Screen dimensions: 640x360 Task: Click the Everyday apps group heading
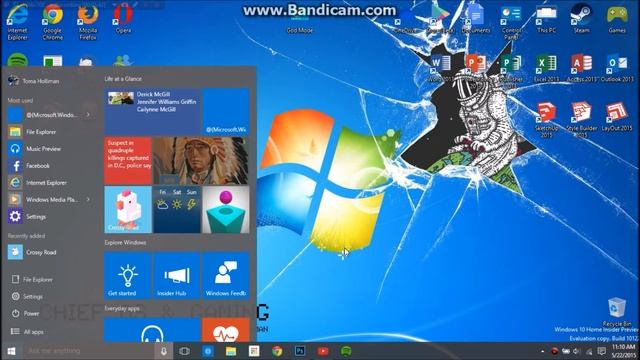[x=122, y=309]
